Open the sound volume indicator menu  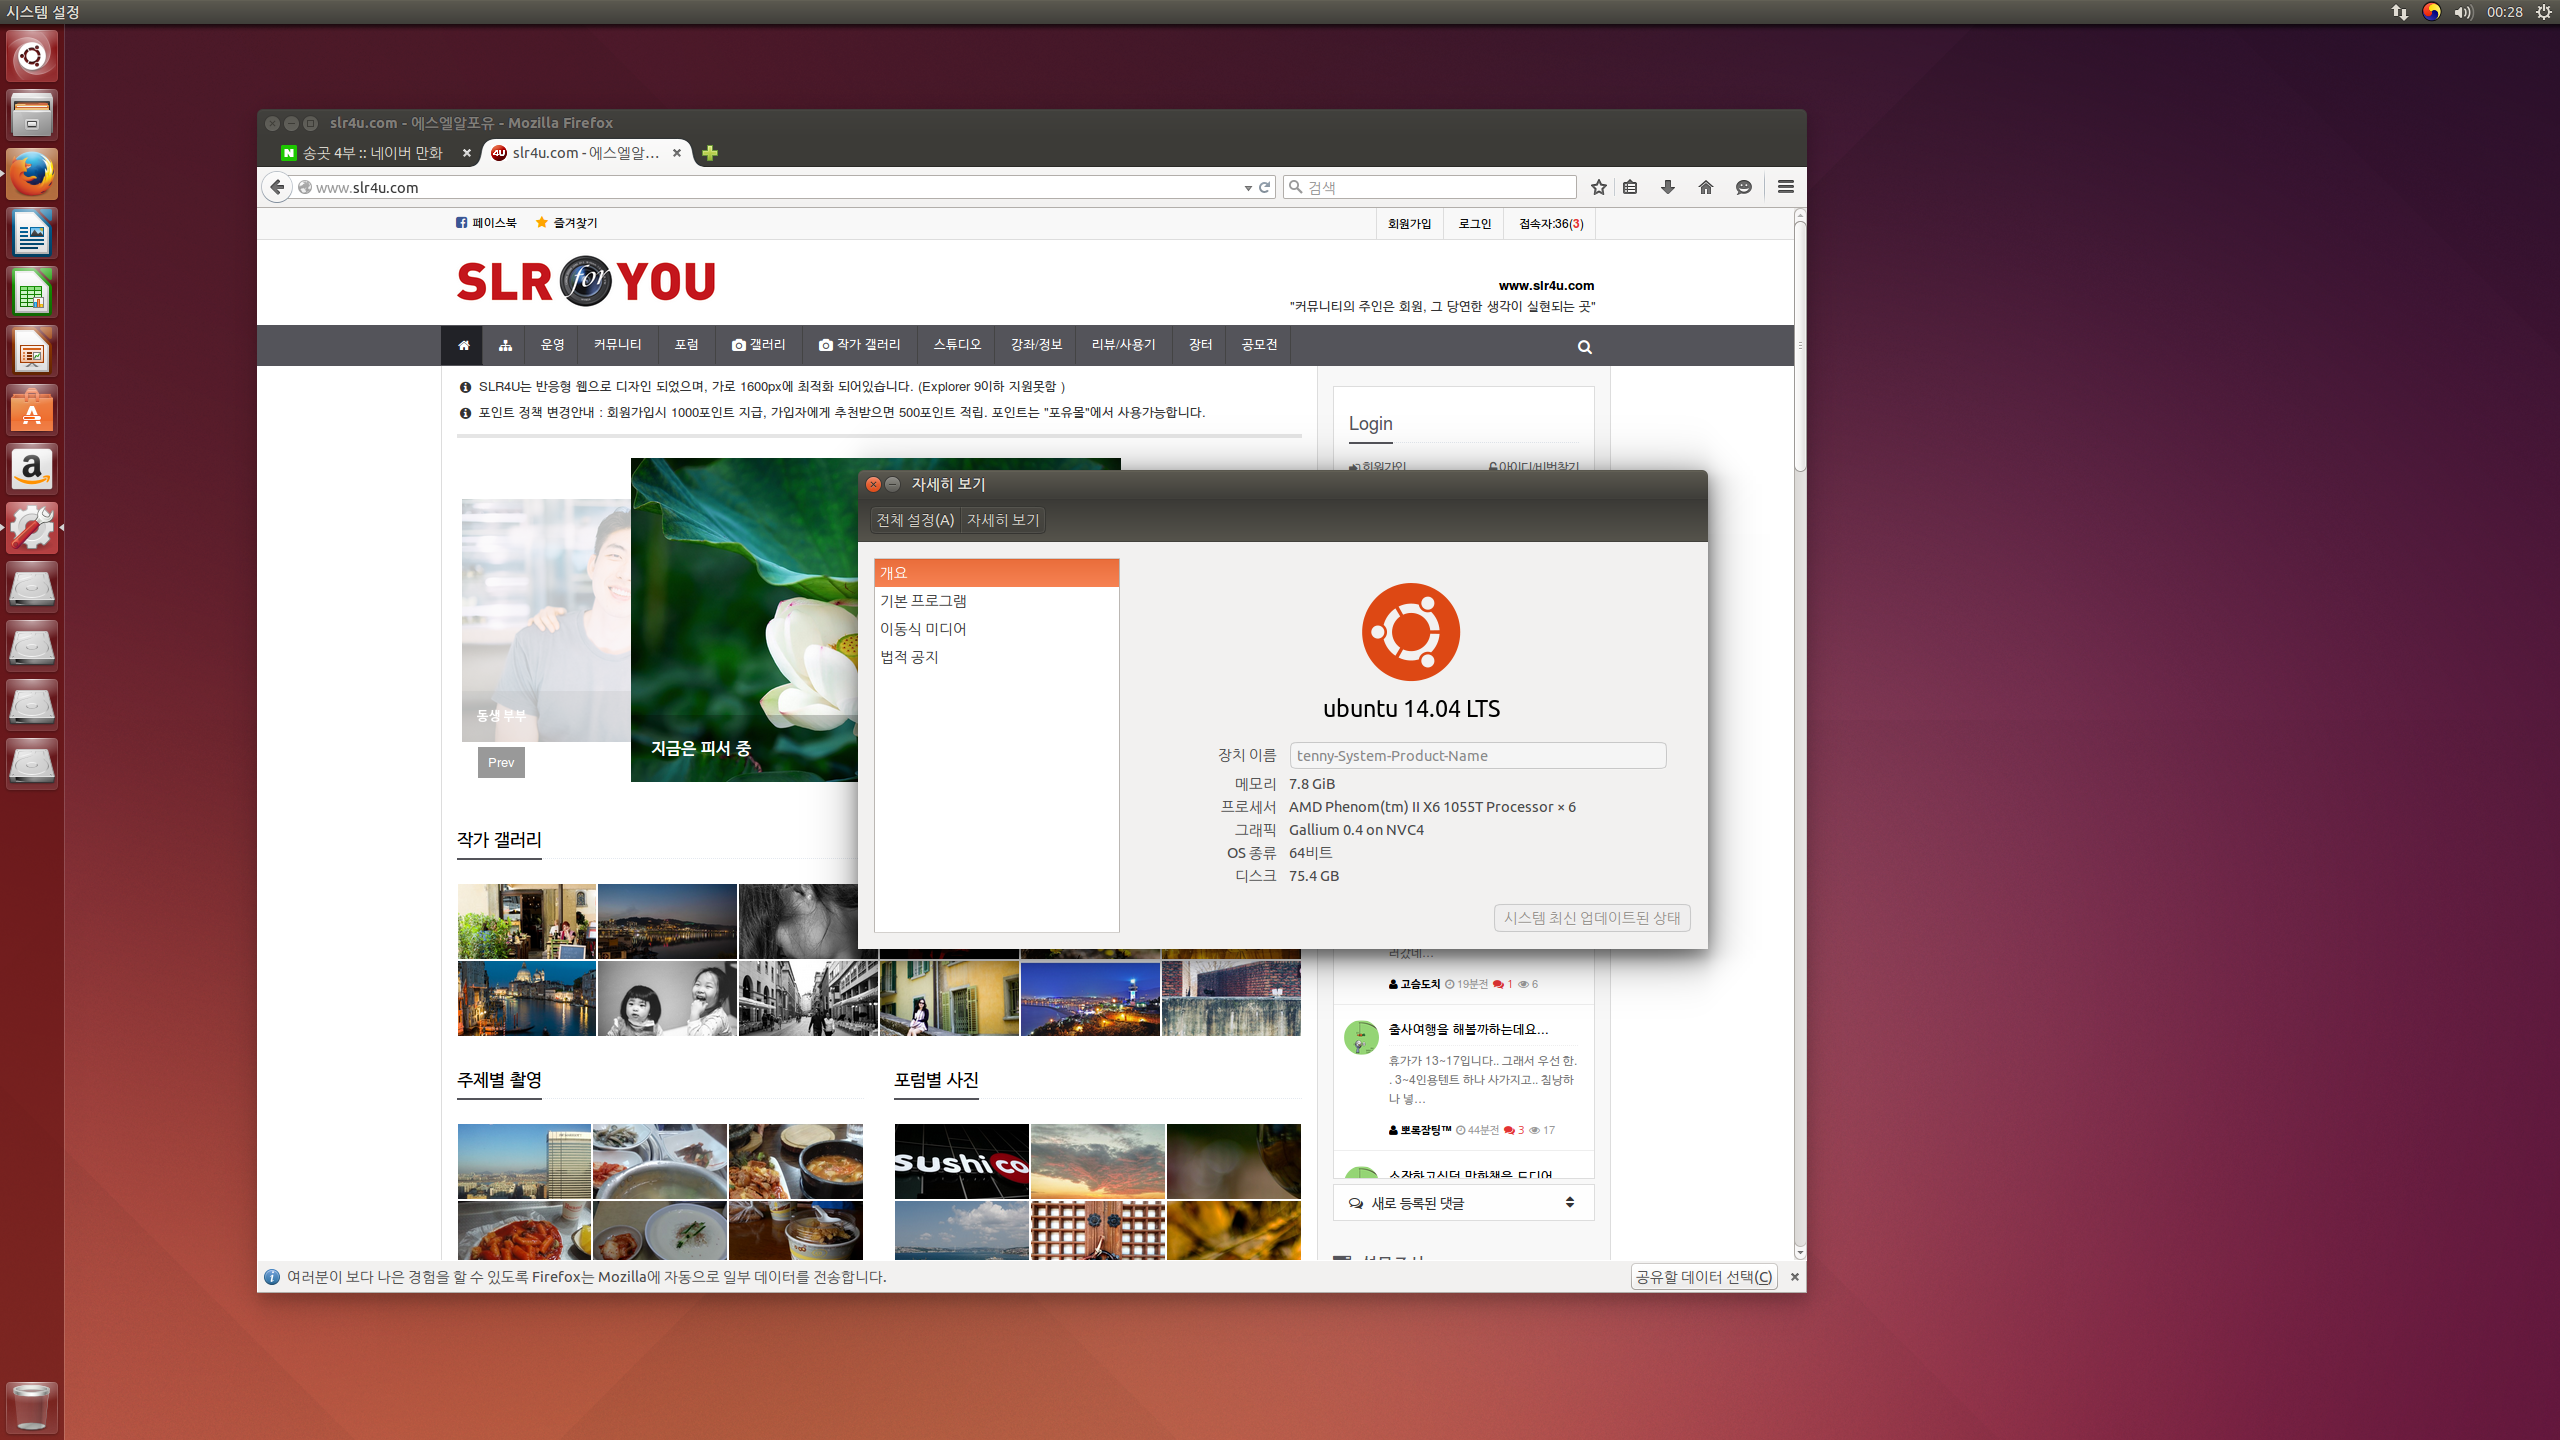[2463, 12]
